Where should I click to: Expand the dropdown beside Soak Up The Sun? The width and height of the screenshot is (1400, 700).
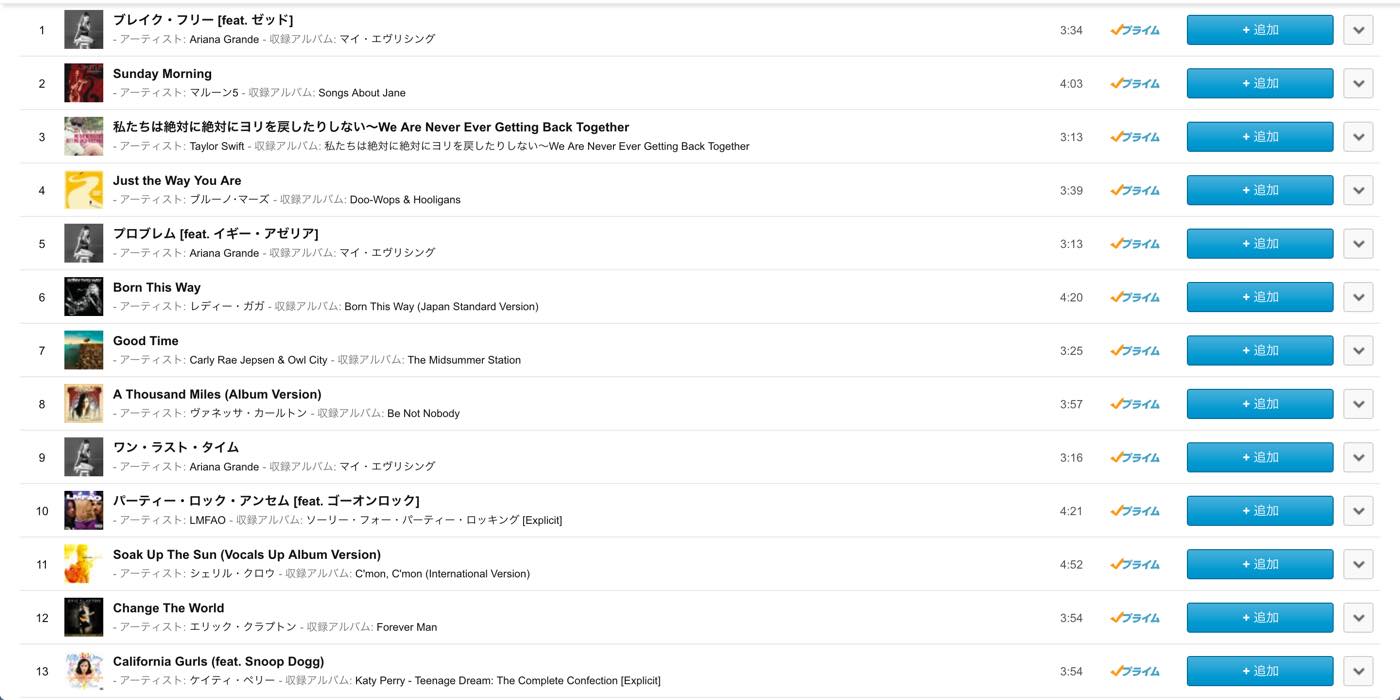(1358, 564)
